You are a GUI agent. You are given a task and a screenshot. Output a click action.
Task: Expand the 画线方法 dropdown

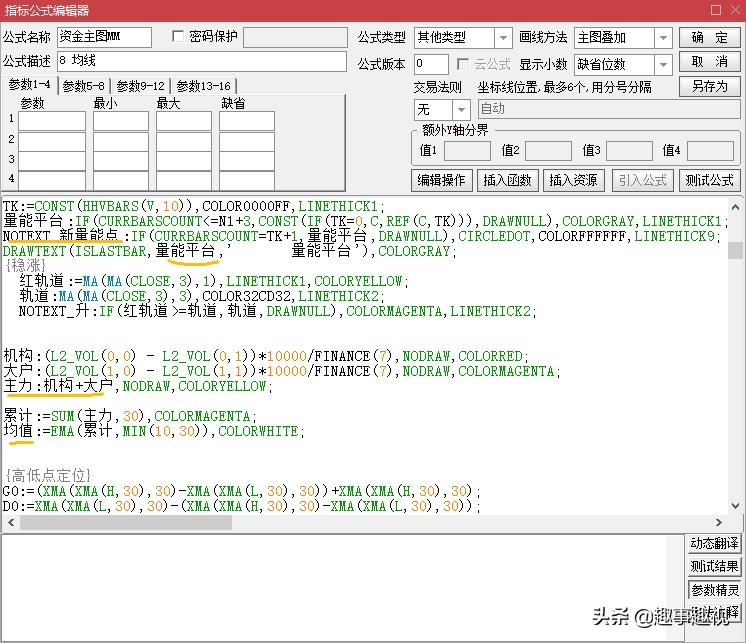tap(663, 38)
